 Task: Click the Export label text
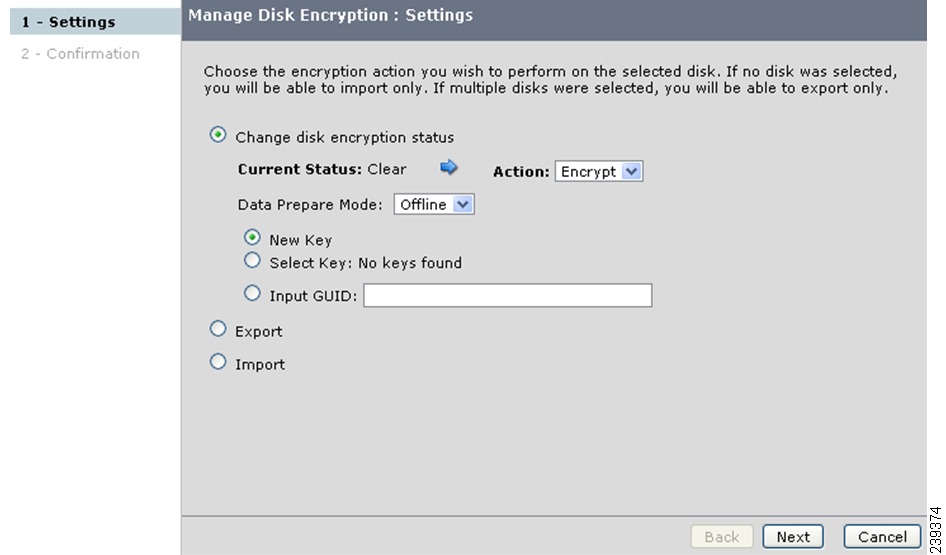tap(259, 332)
